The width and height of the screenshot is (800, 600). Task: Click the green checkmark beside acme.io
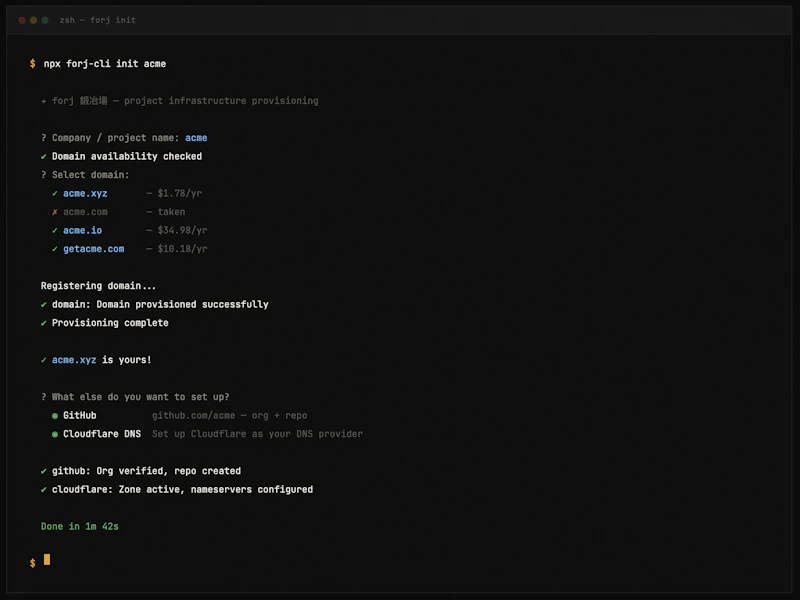pyautogui.click(x=55, y=231)
